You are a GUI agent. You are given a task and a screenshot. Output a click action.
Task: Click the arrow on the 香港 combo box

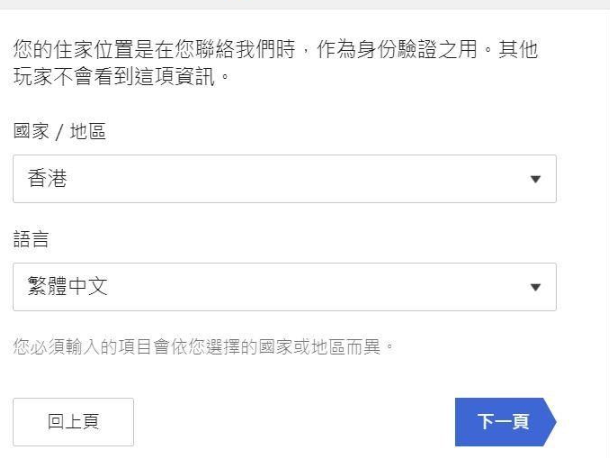(x=535, y=180)
